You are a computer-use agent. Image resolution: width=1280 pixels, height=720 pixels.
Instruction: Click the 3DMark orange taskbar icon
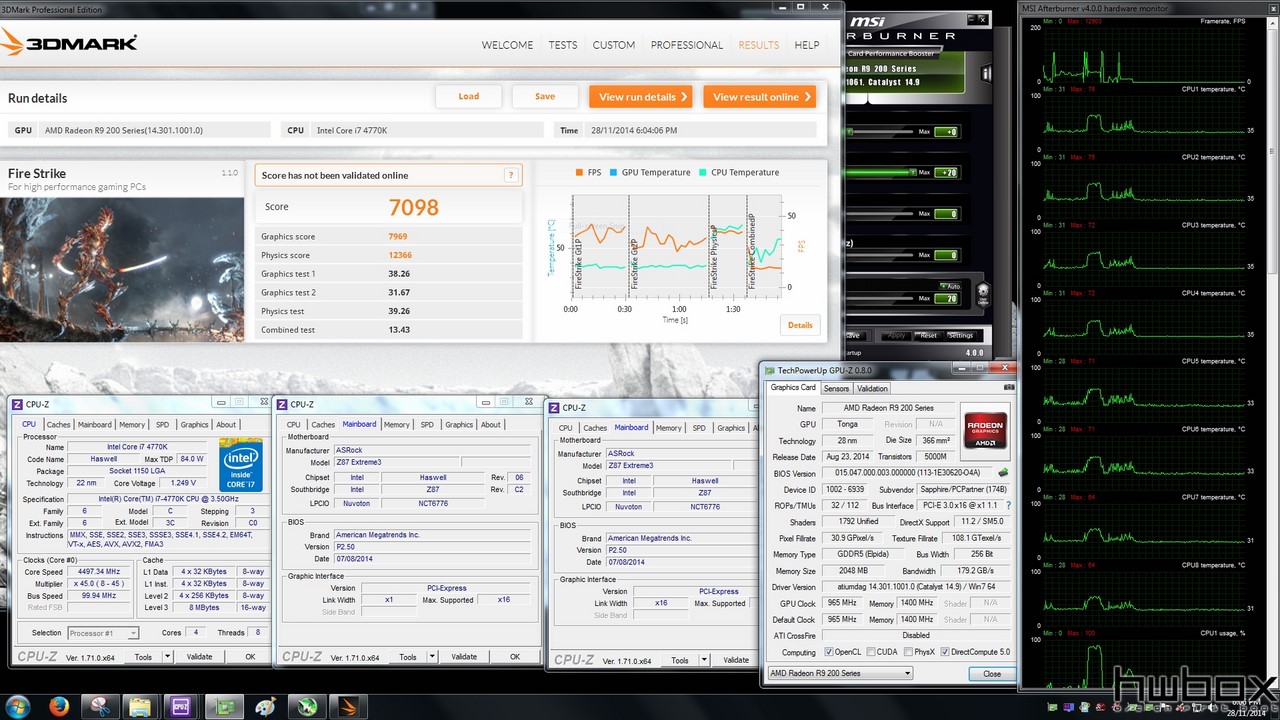(348, 707)
